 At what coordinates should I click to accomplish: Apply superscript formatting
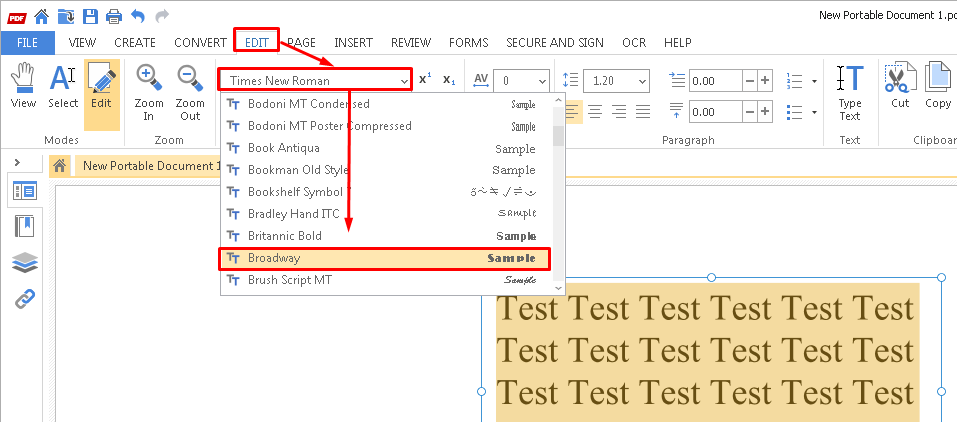[x=425, y=79]
